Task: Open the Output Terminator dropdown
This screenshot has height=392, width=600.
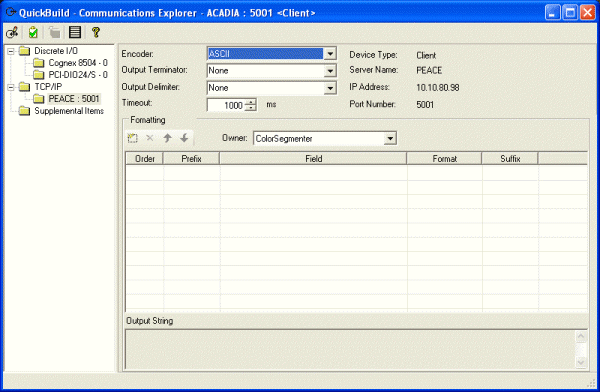Action: (x=330, y=71)
